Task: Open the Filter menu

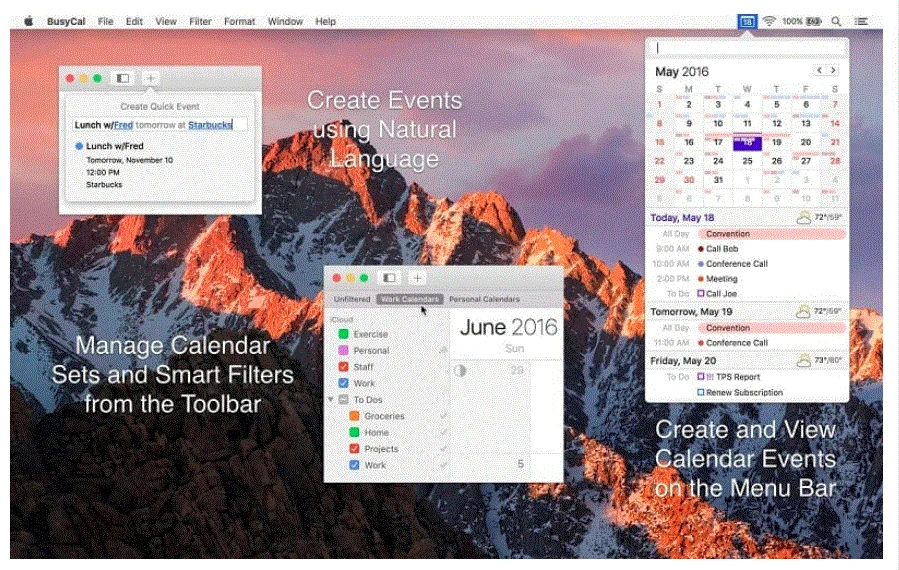Action: tap(200, 21)
